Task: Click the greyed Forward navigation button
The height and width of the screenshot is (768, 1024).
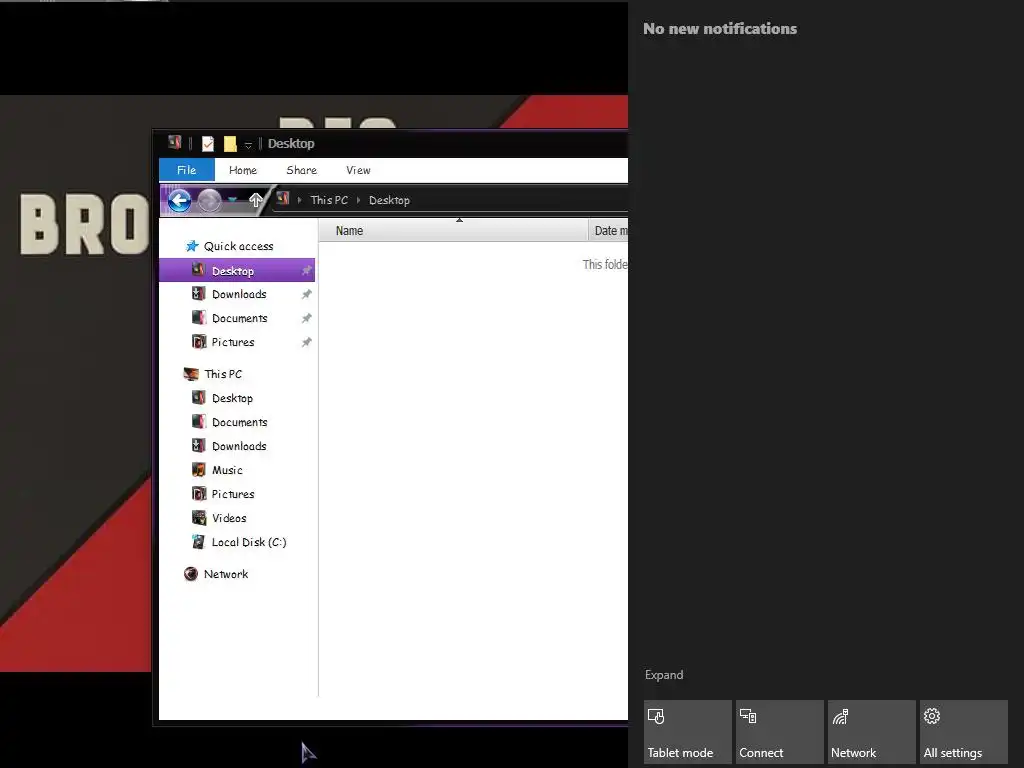Action: [209, 200]
